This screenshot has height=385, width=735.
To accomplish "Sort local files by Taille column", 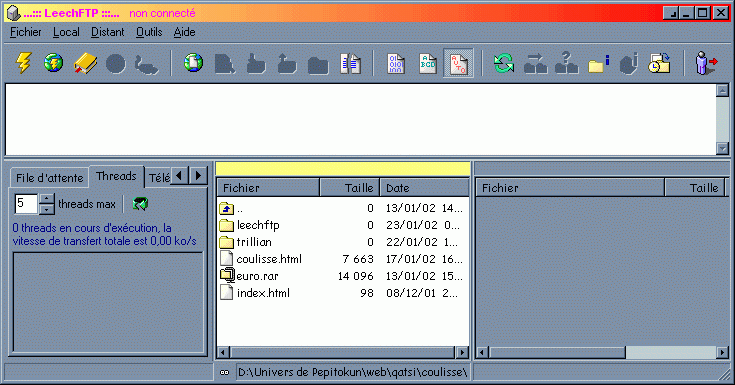I will (350, 188).
